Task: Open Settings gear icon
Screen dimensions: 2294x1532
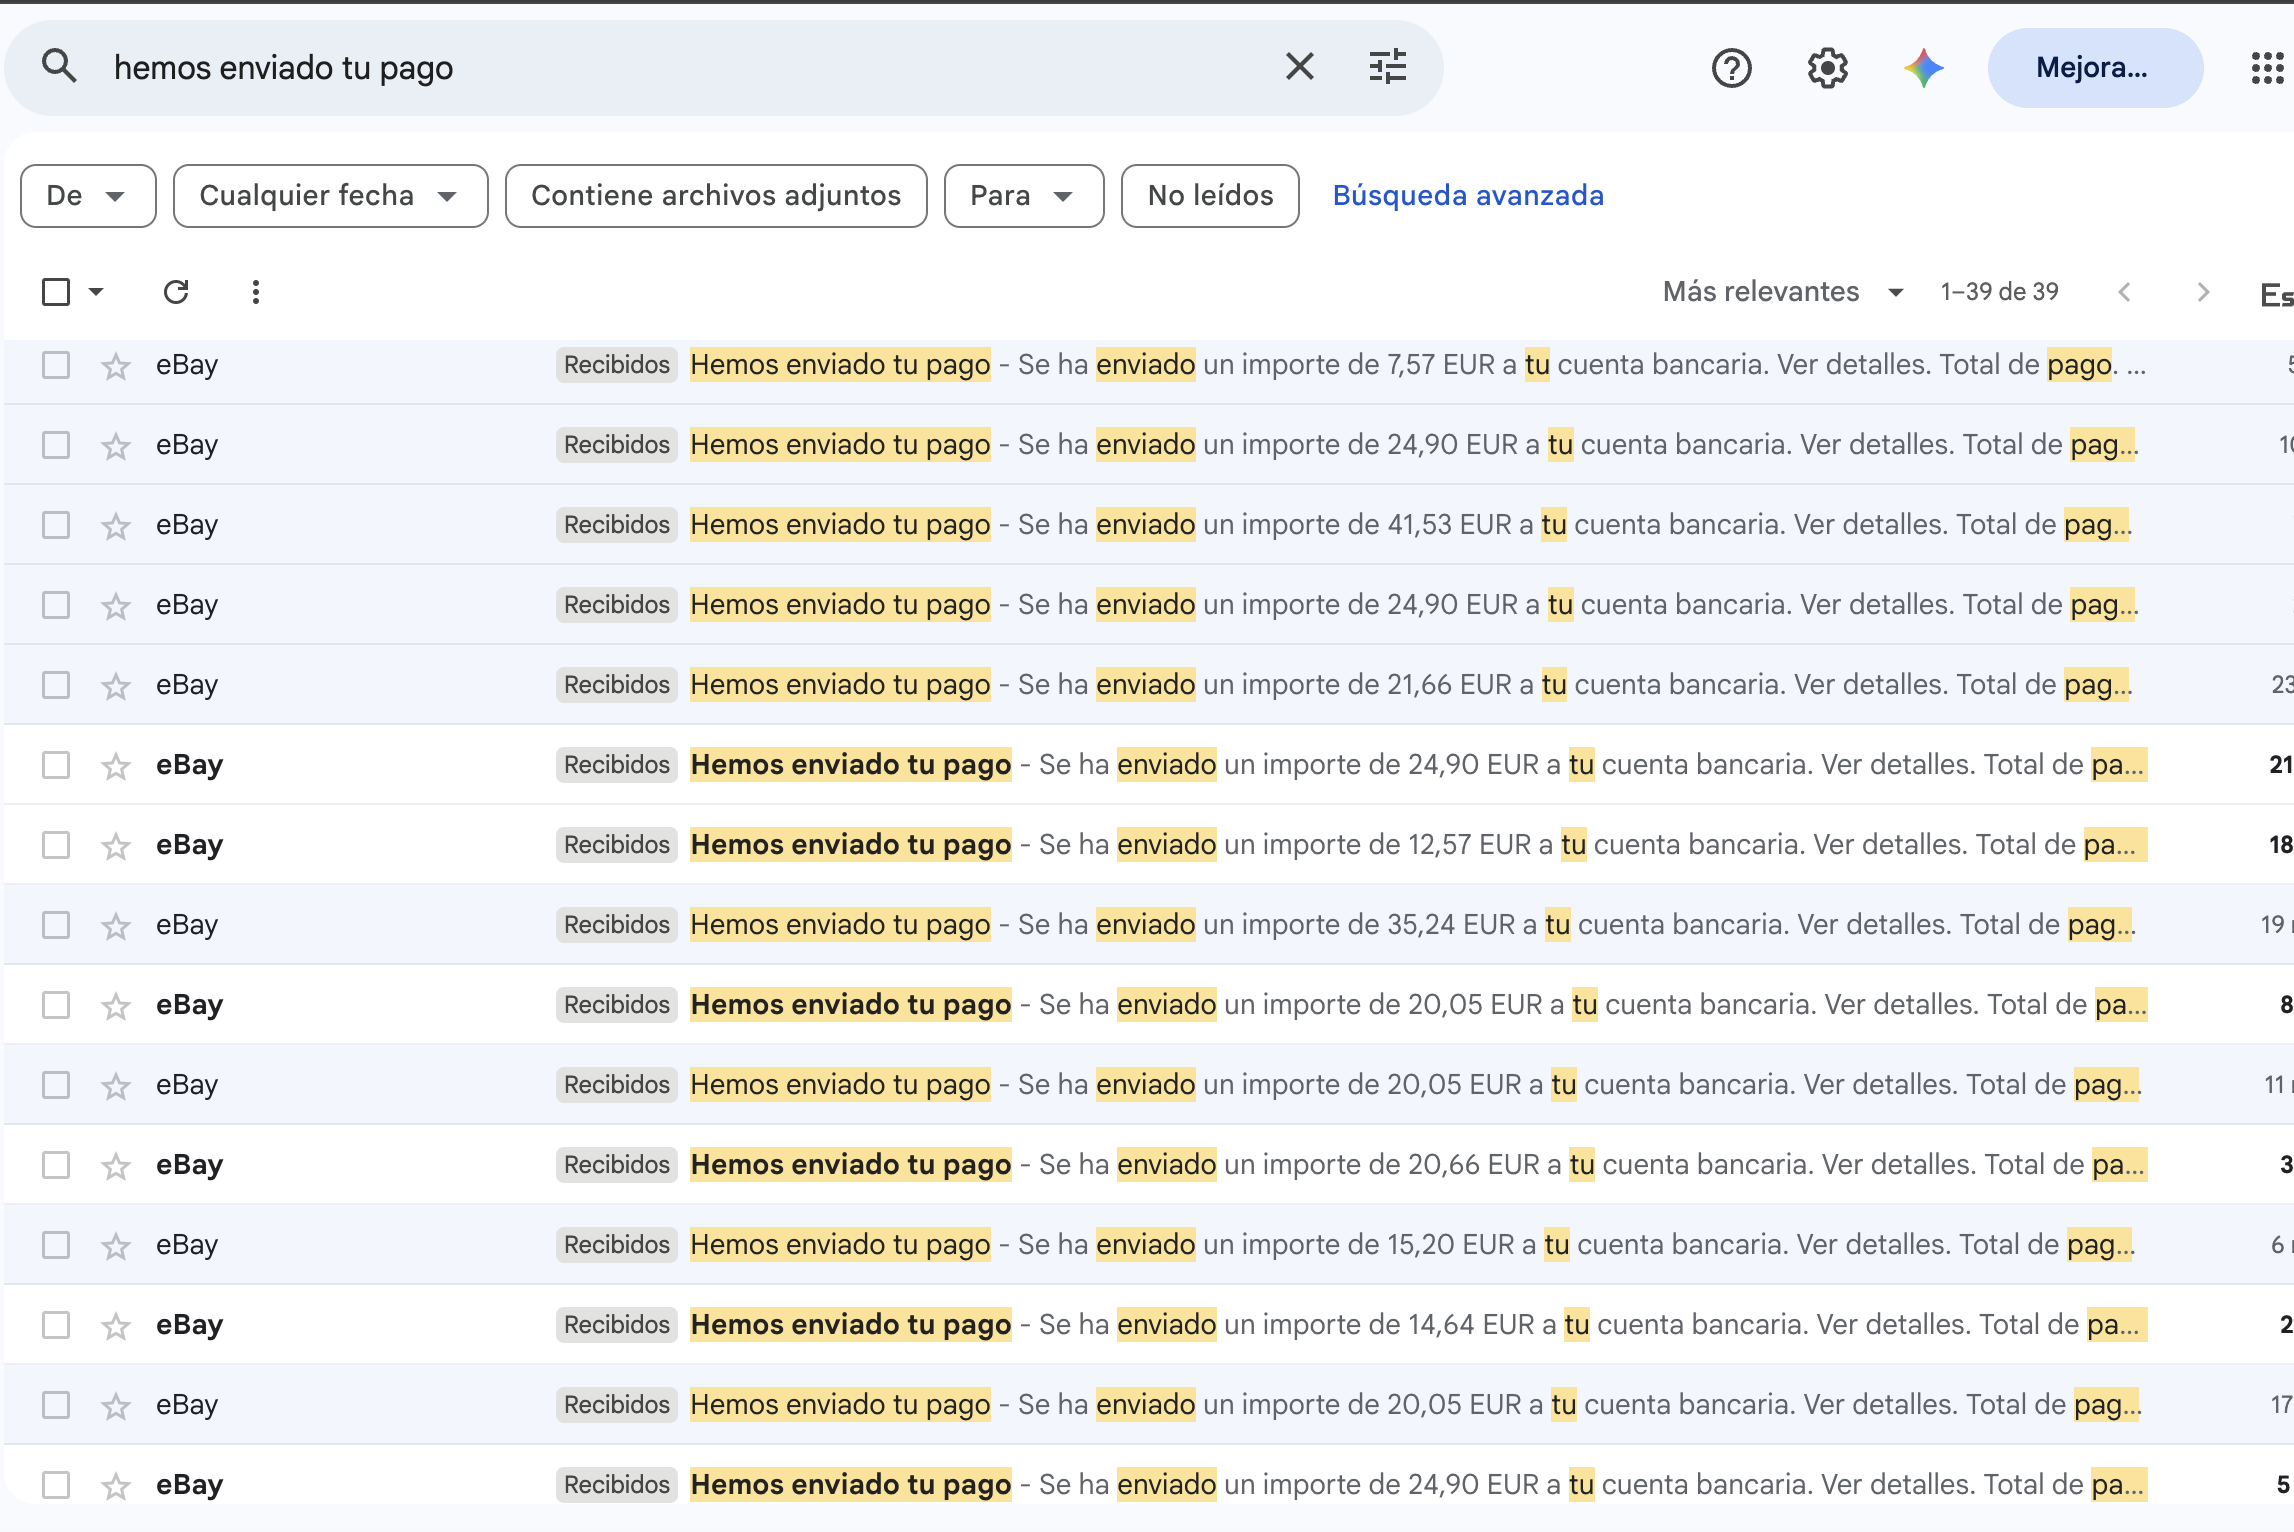Action: point(1827,68)
